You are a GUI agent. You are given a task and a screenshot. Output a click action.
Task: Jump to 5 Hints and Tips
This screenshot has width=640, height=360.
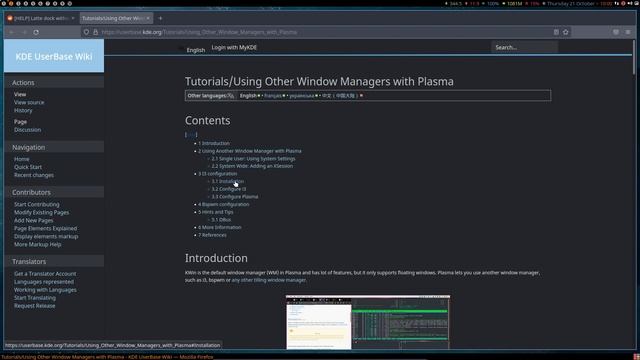(x=216, y=212)
